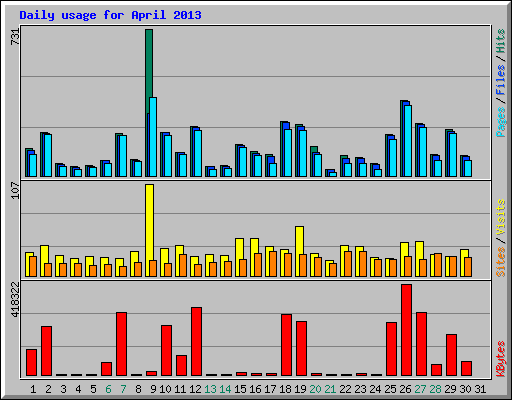Click day label 9 on x-axis

click(x=153, y=389)
